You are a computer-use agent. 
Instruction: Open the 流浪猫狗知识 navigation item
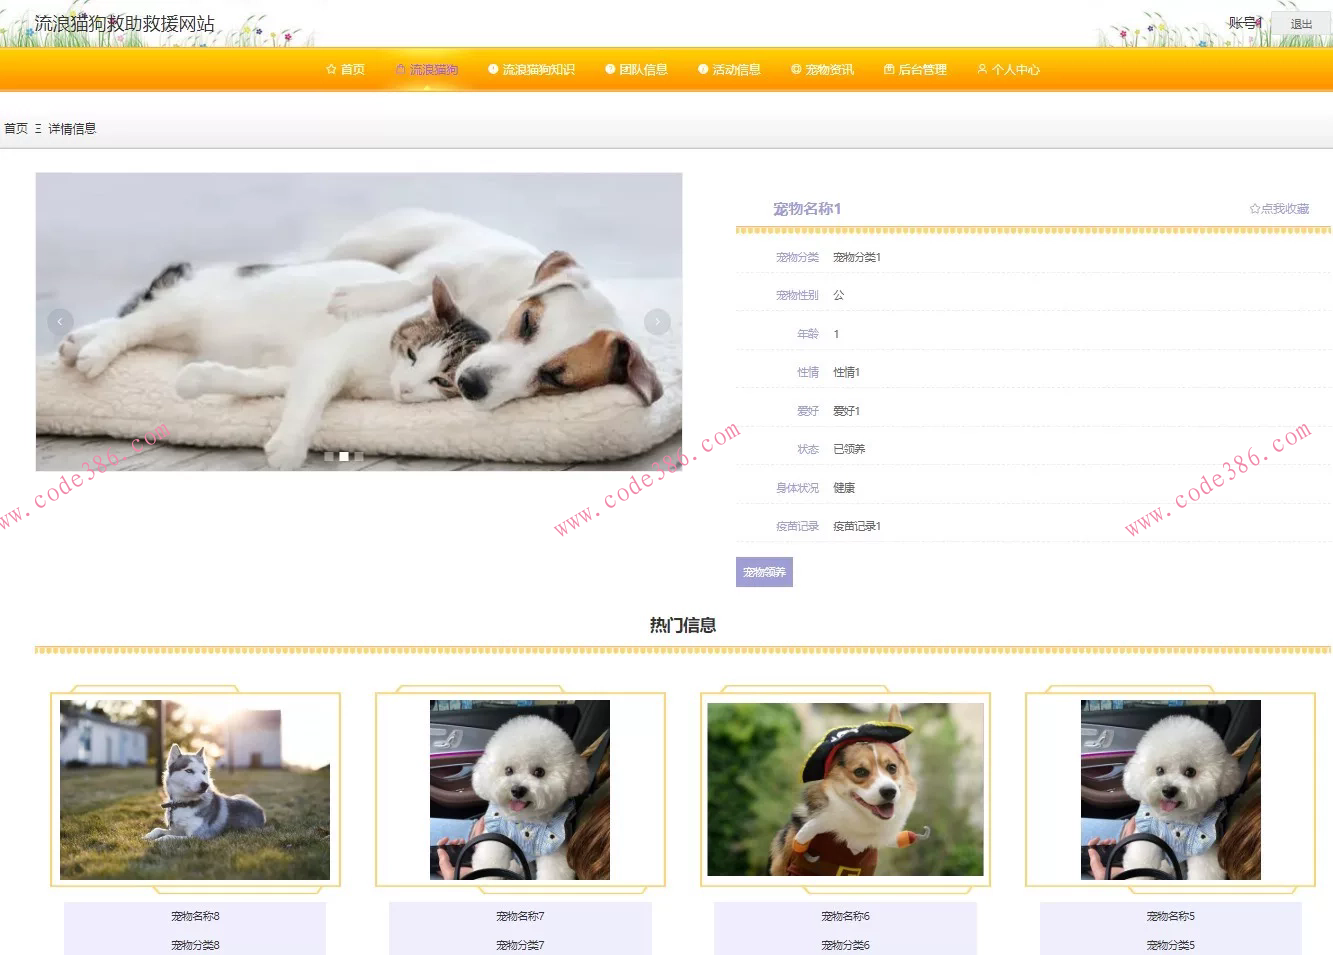tap(531, 70)
